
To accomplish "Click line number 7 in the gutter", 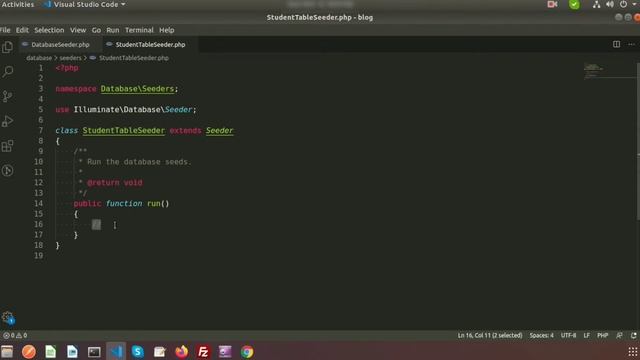I will point(40,130).
